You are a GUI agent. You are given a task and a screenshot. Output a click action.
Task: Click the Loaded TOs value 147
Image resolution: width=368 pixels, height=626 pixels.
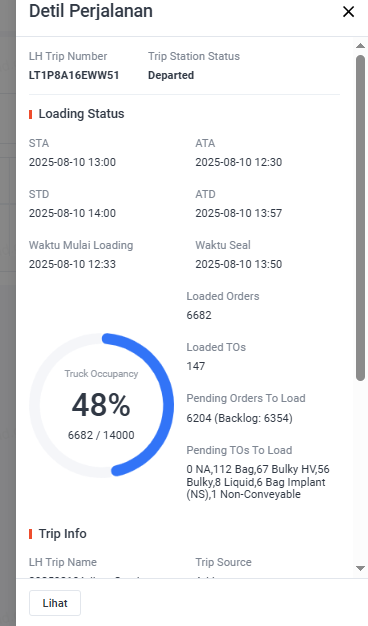point(196,366)
